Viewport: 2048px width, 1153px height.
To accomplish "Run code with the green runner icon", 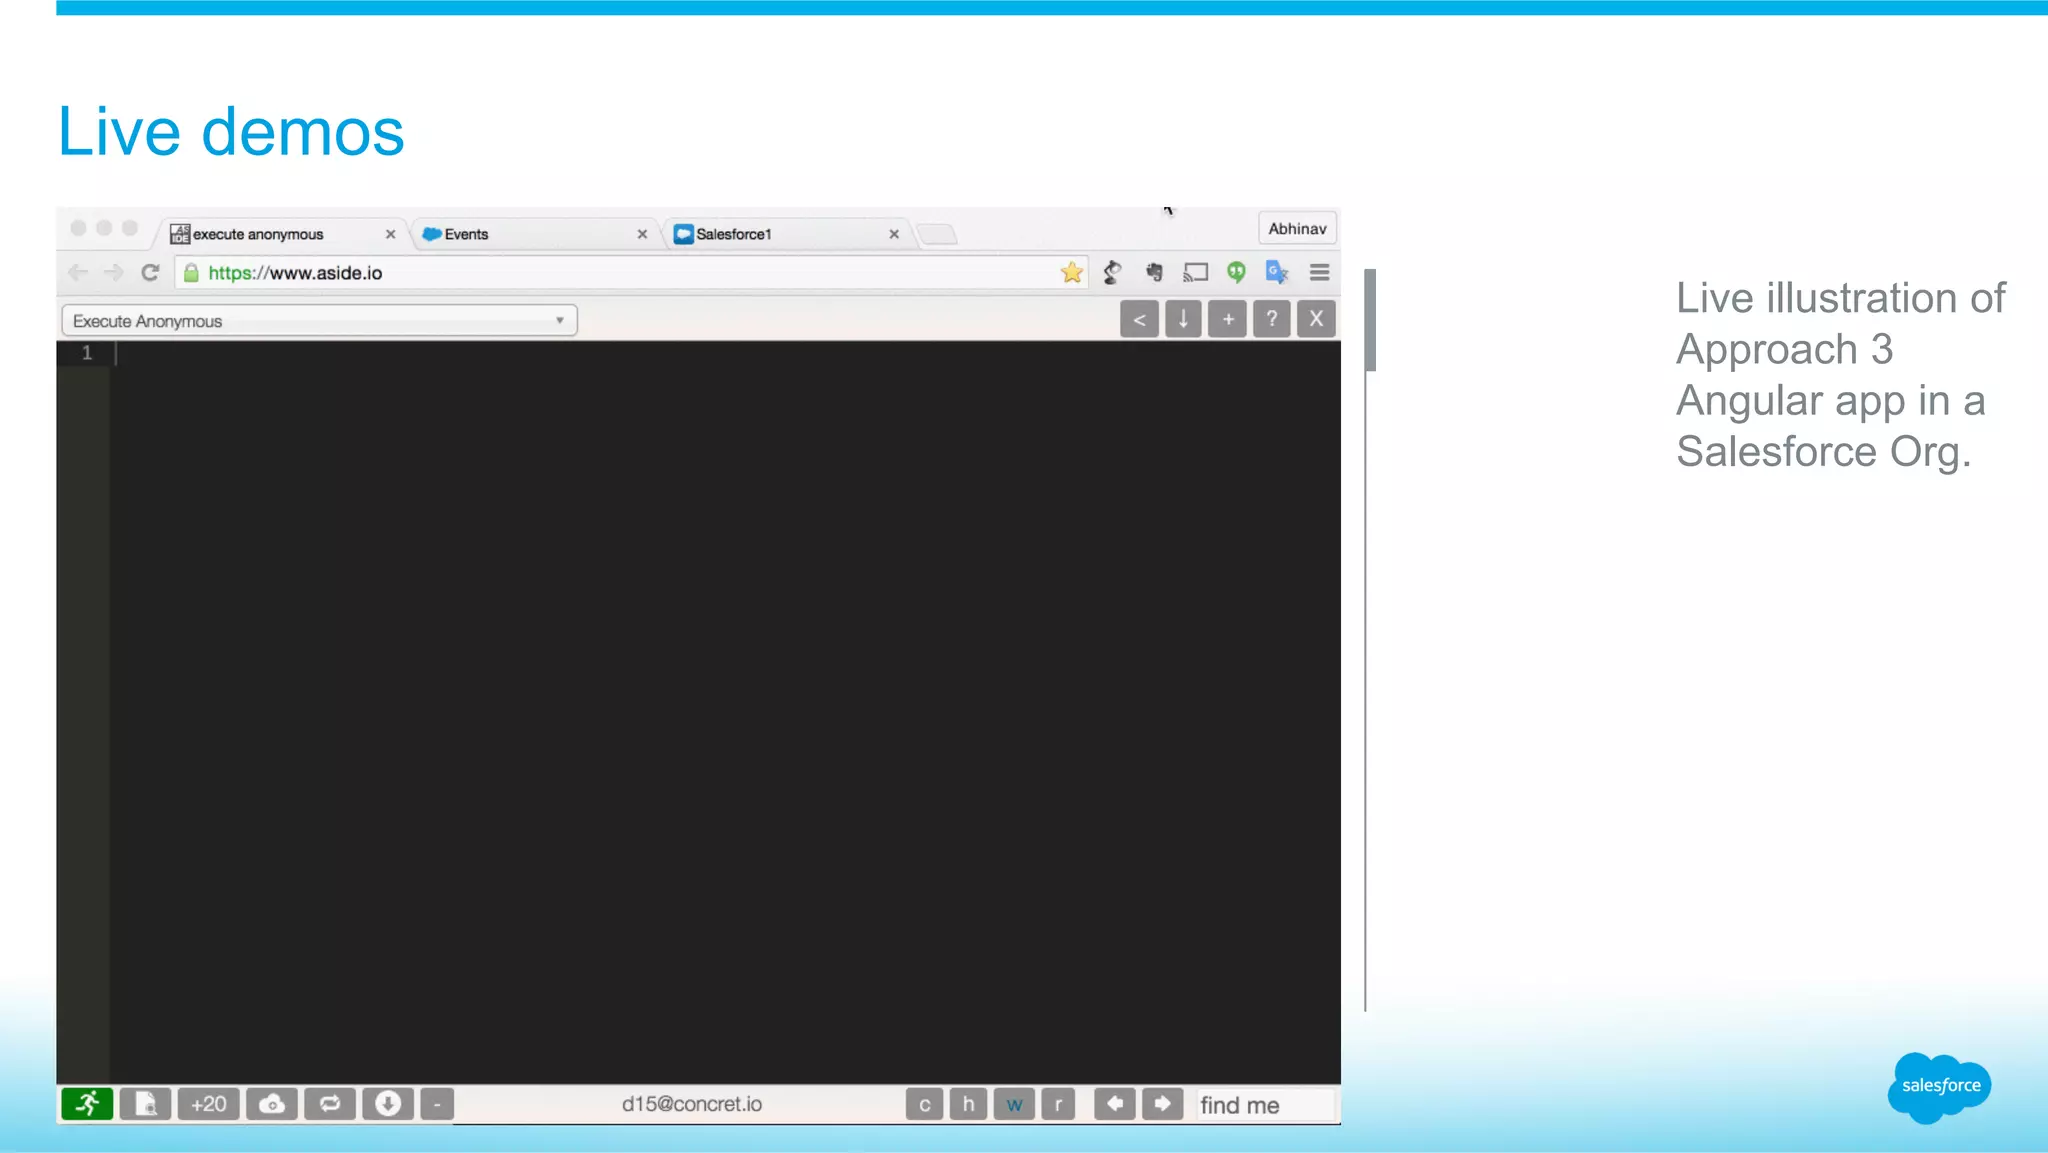I will pyautogui.click(x=87, y=1104).
